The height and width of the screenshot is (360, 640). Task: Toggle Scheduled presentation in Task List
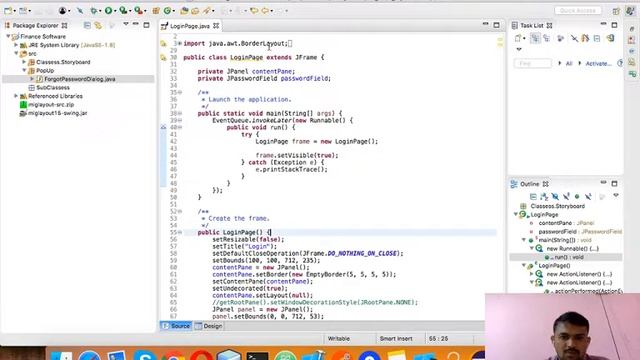(547, 38)
